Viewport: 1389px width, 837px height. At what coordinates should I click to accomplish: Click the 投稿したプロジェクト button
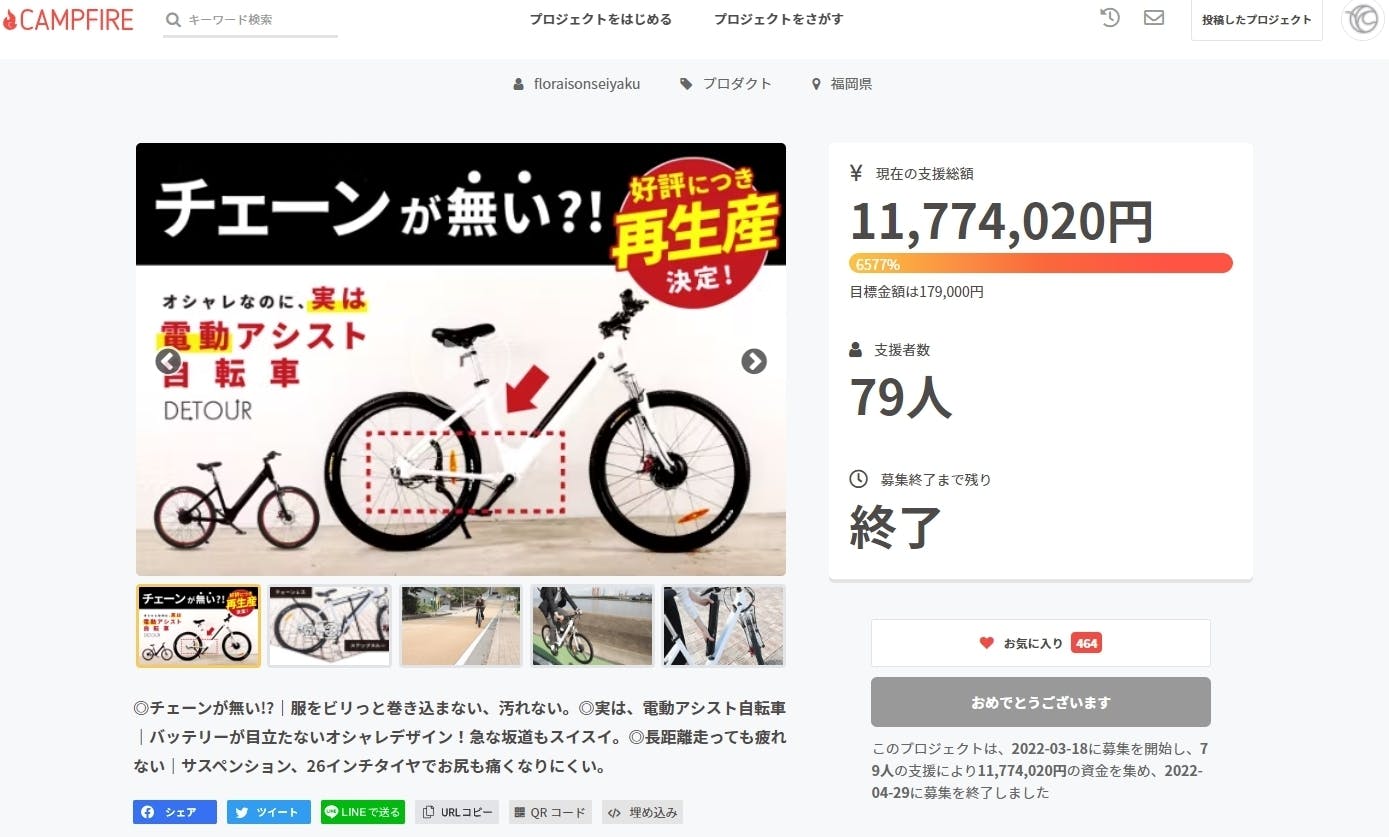point(1256,20)
